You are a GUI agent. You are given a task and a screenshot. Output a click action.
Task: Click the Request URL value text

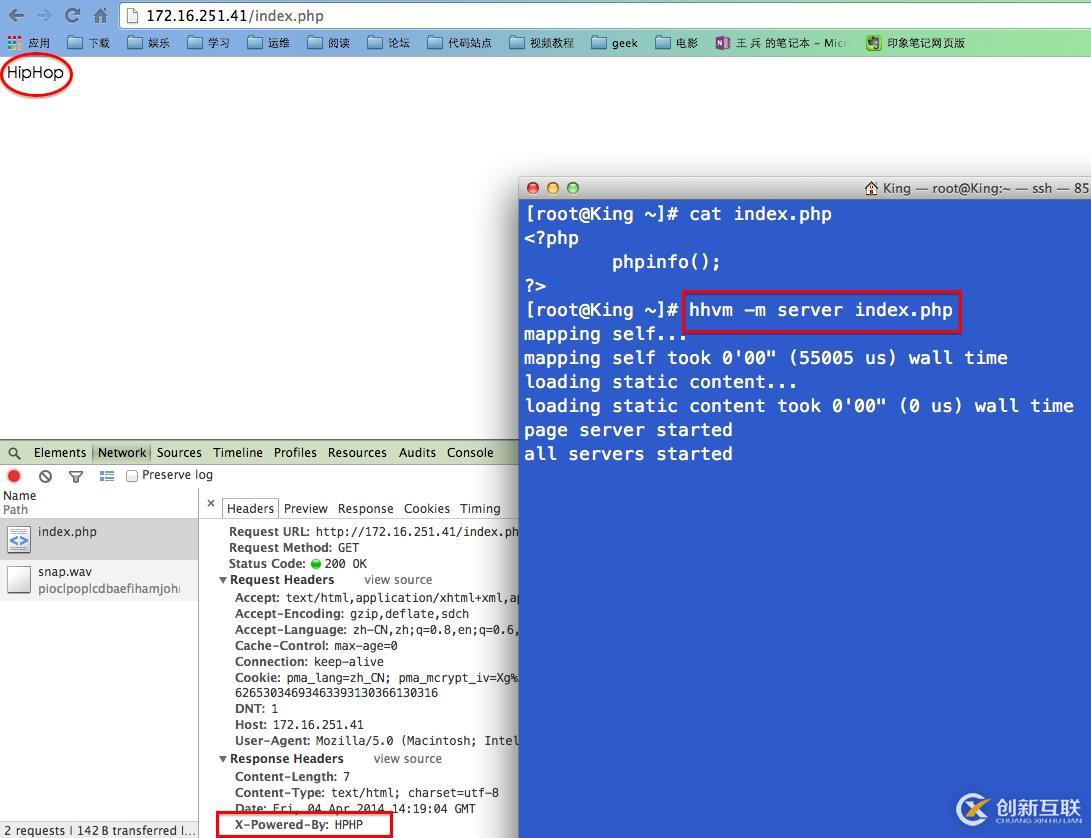pos(417,532)
